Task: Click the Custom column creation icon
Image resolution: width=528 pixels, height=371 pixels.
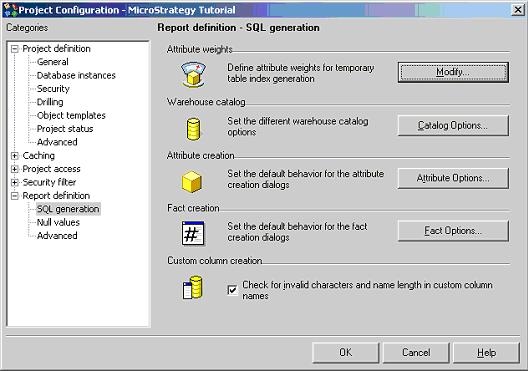Action: pyautogui.click(x=193, y=287)
